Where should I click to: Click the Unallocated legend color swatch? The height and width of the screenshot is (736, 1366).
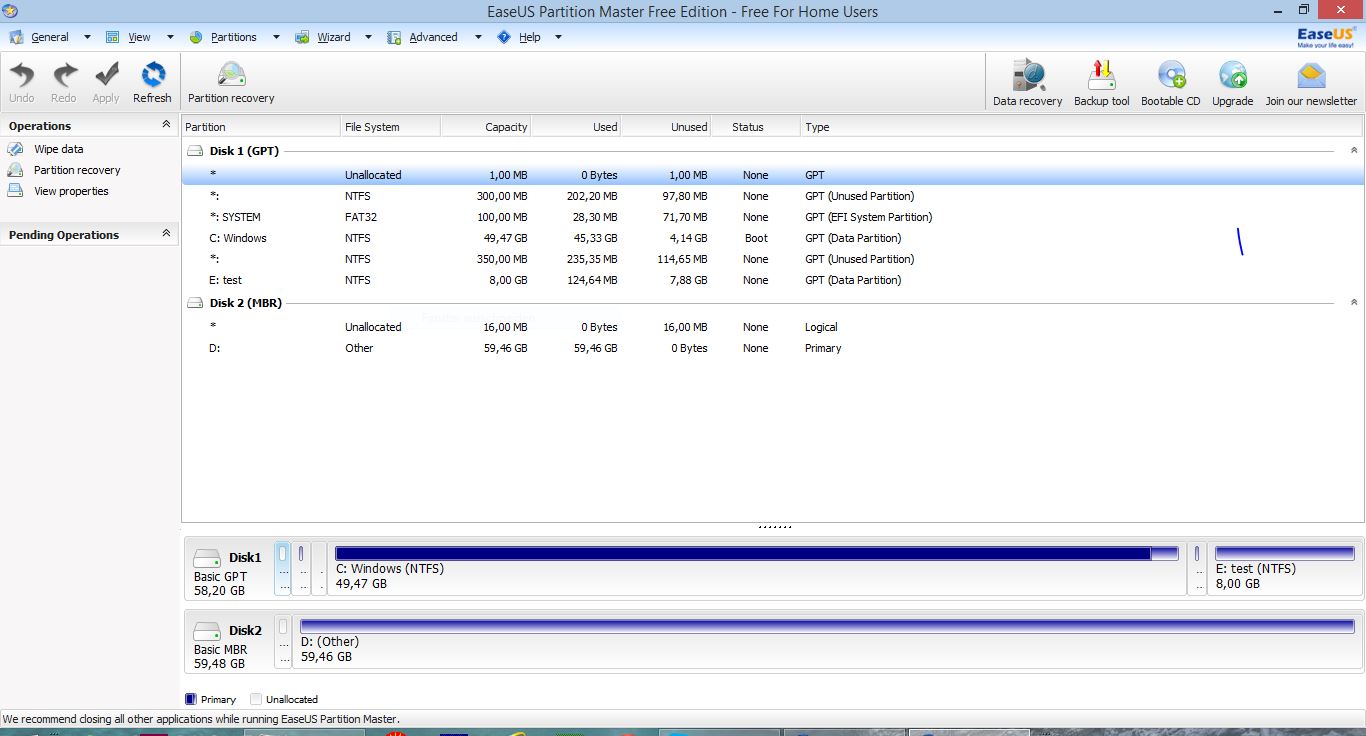(256, 699)
